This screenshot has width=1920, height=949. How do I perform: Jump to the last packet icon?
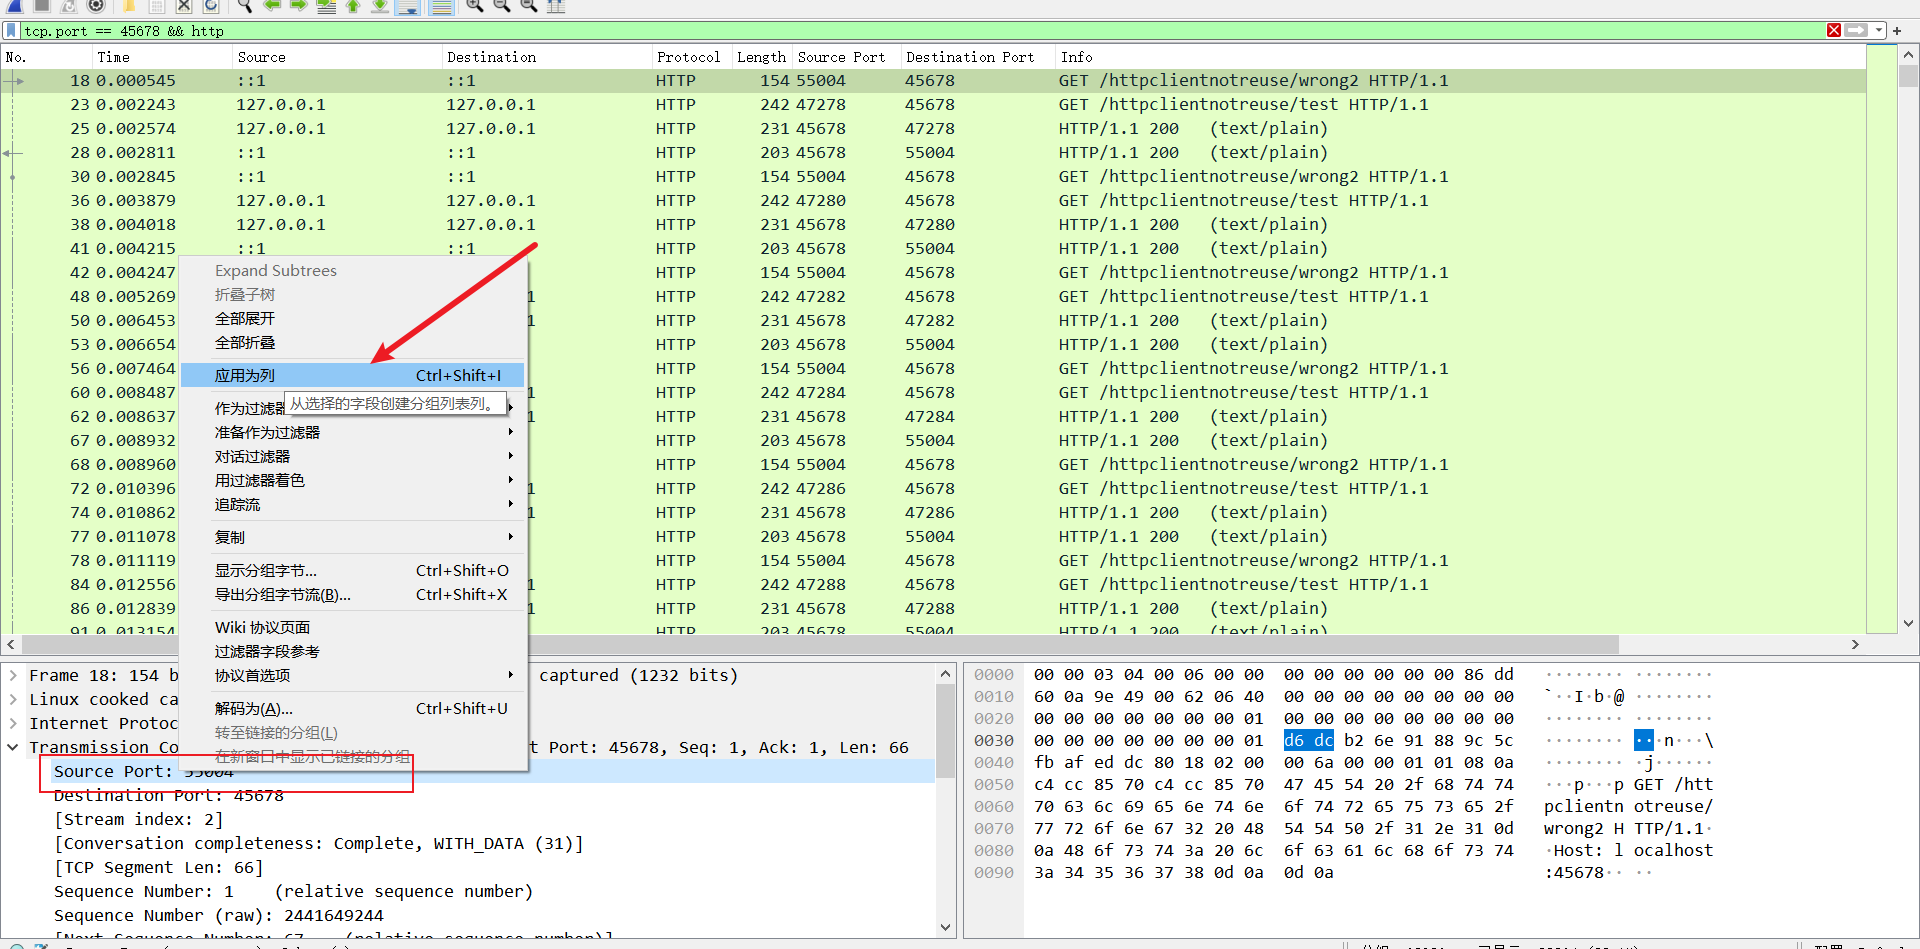click(x=380, y=6)
